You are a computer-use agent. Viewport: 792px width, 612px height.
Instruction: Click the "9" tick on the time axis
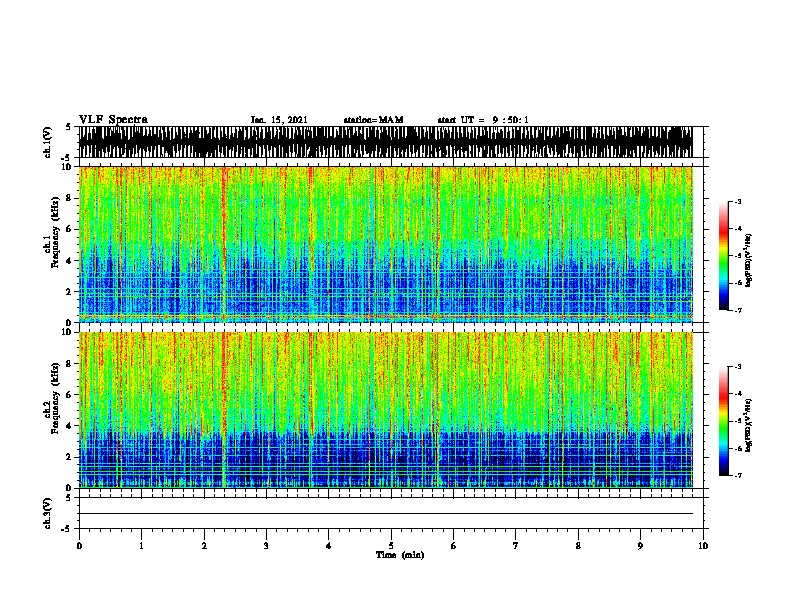point(640,546)
